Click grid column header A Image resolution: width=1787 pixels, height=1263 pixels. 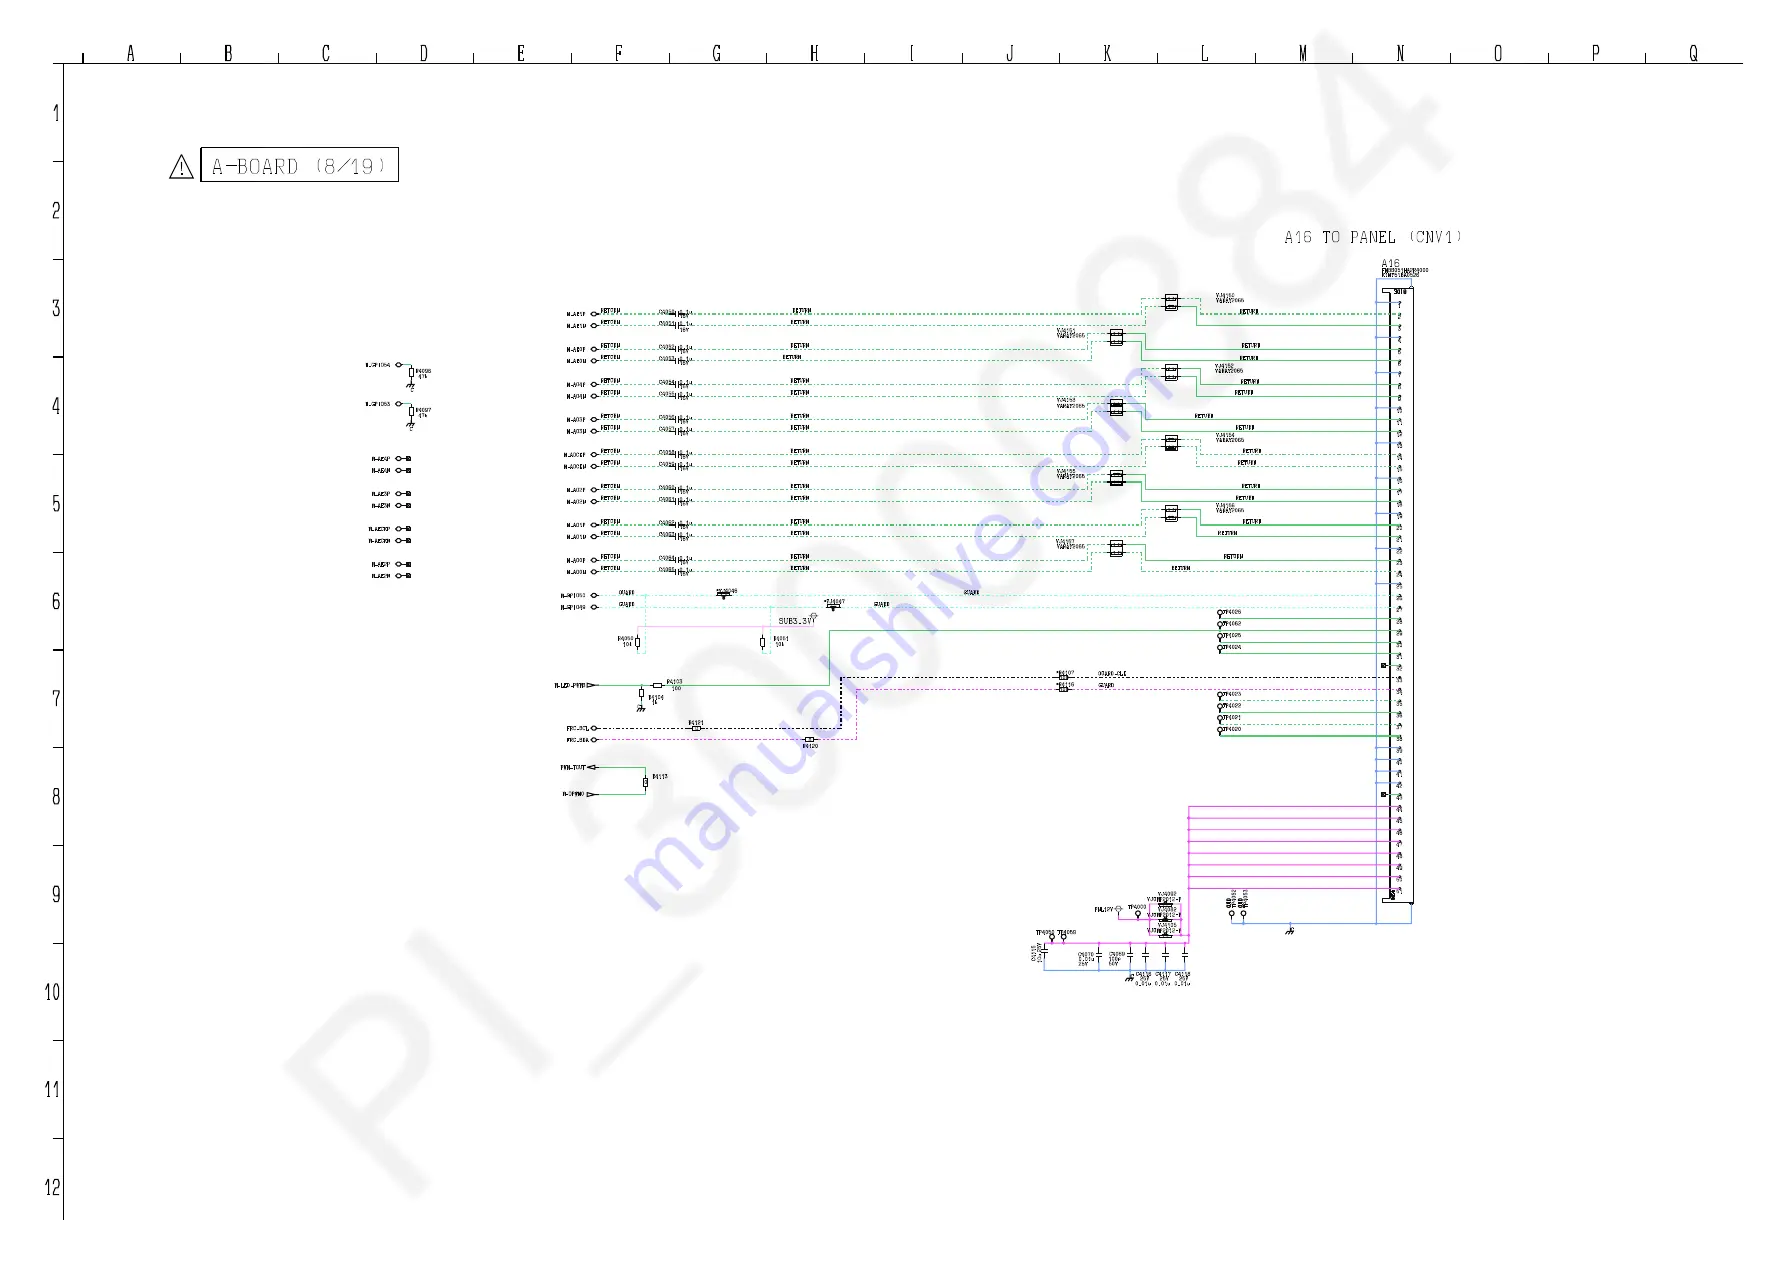click(131, 53)
